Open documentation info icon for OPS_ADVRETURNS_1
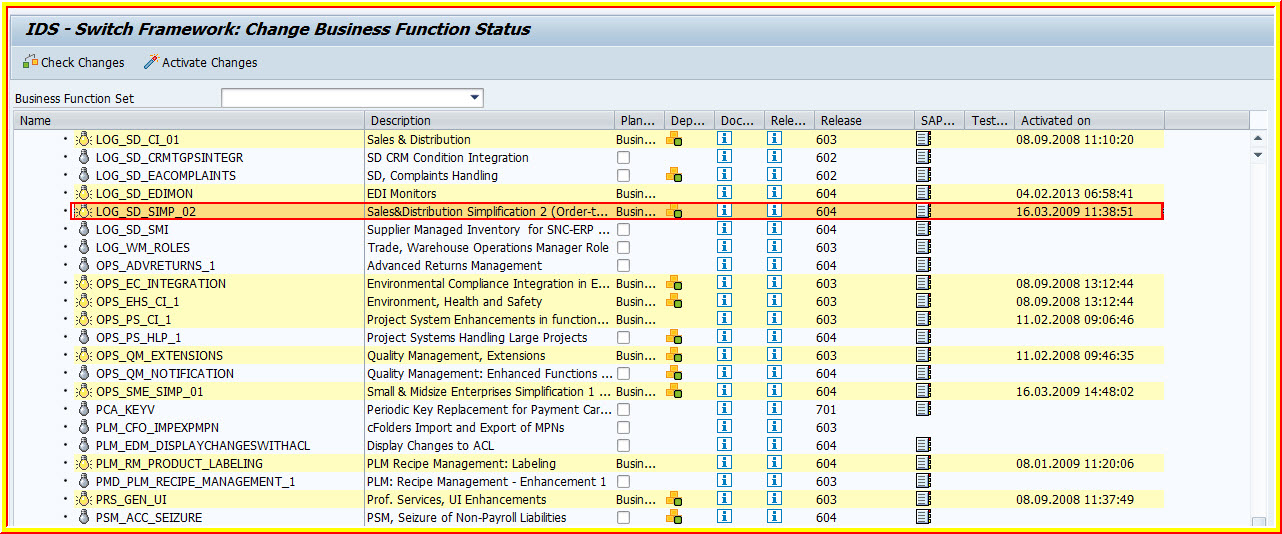Image resolution: width=1282 pixels, height=534 pixels. pos(725,266)
